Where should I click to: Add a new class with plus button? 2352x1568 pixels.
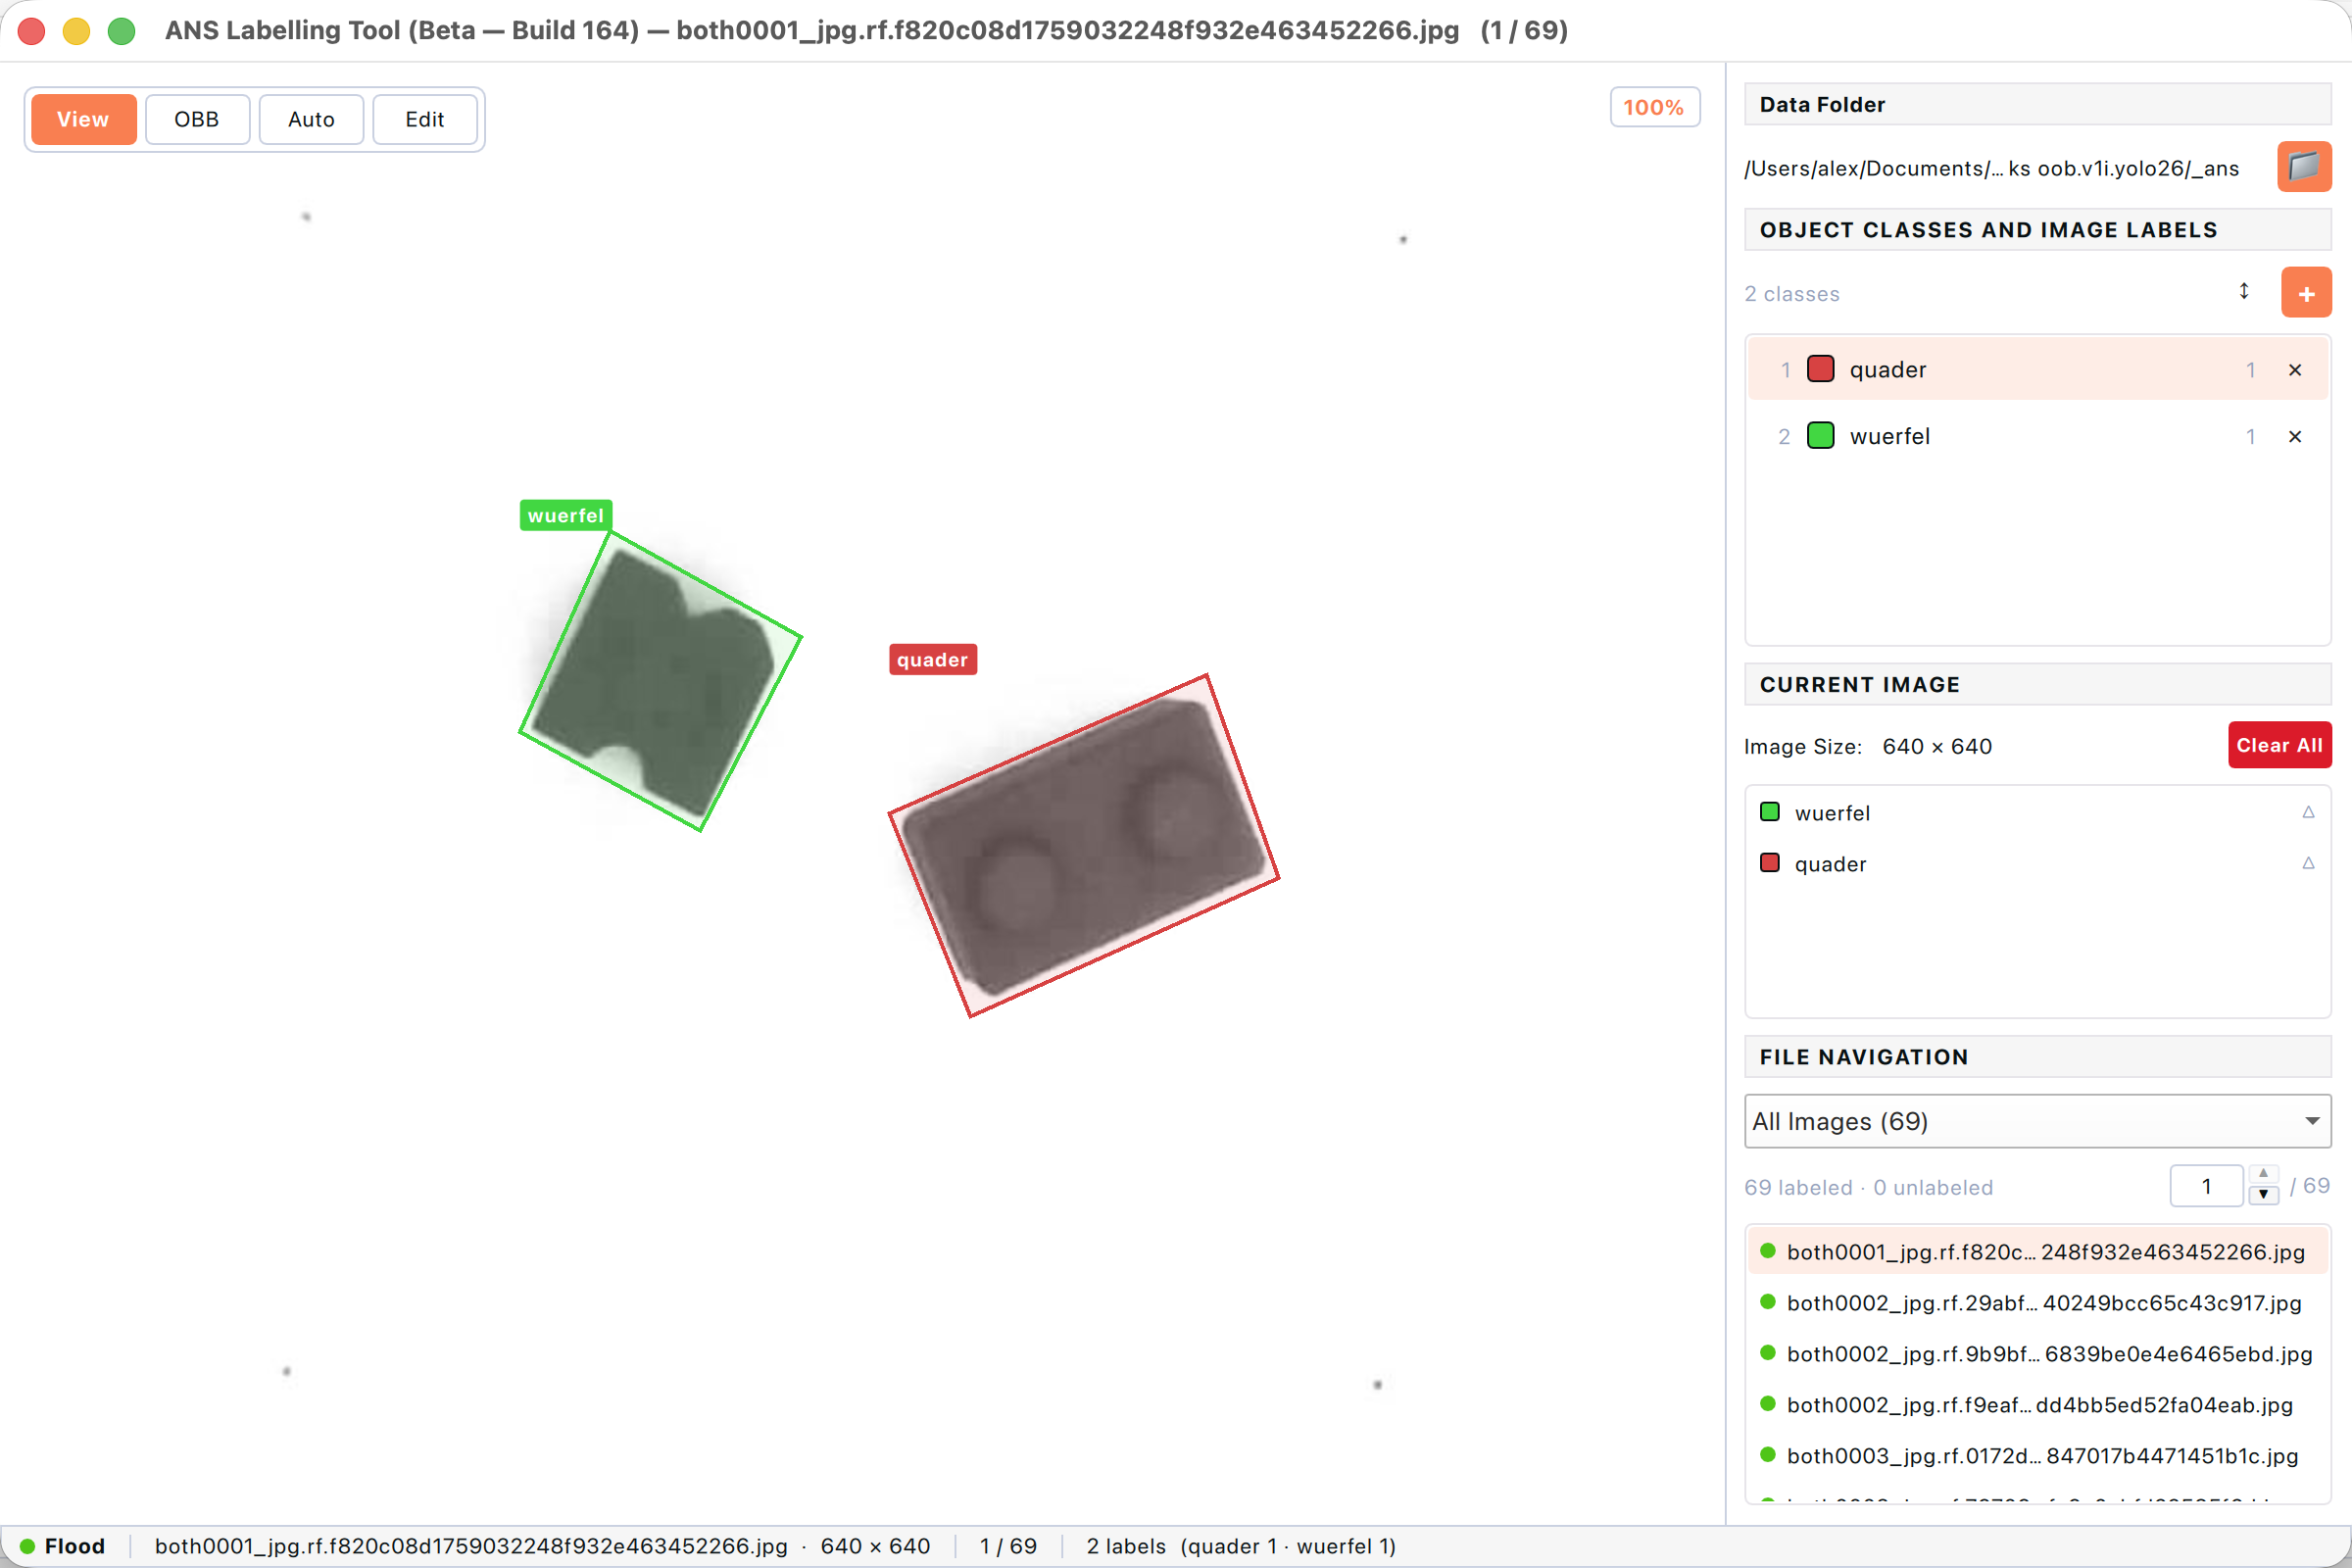coord(2306,293)
